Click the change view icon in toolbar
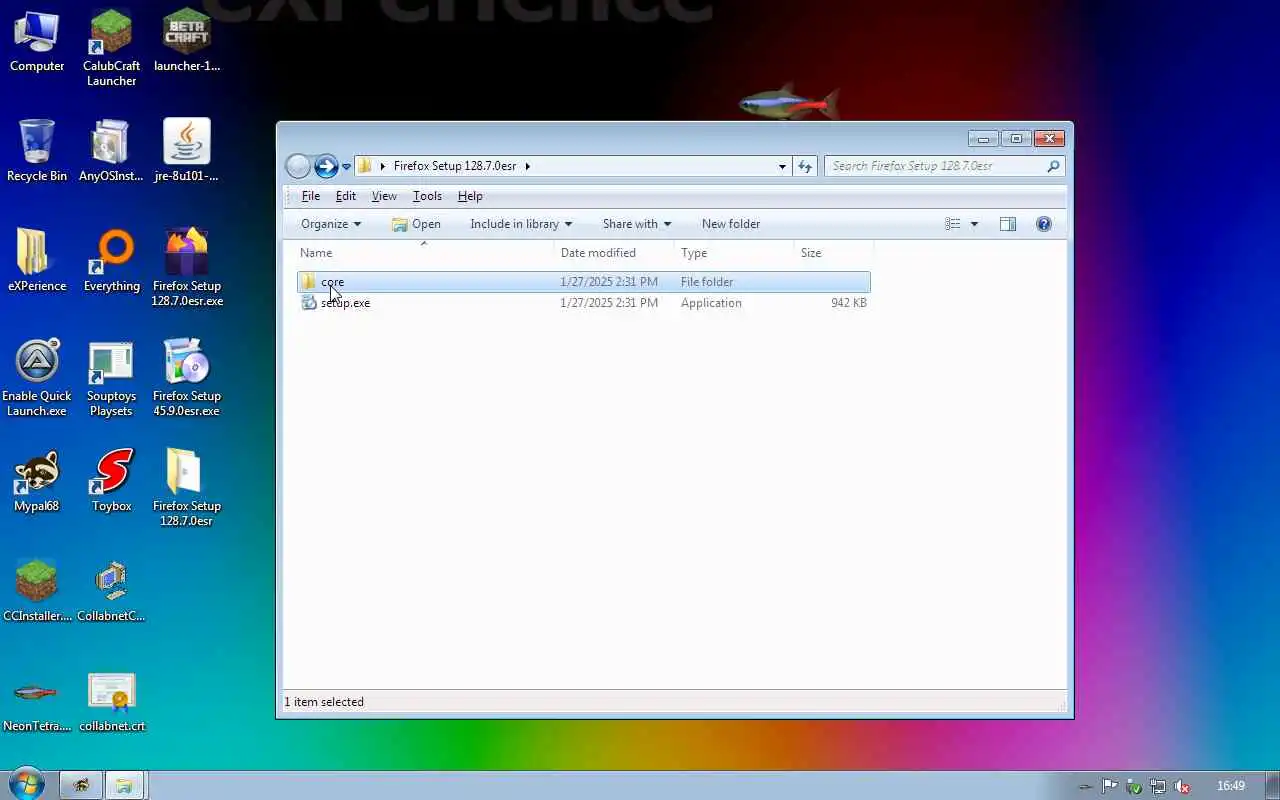 click(953, 224)
